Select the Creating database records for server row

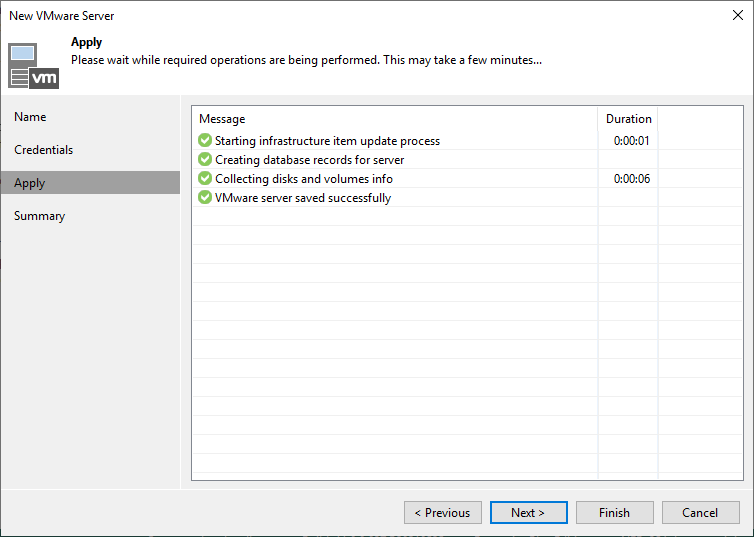[467, 159]
